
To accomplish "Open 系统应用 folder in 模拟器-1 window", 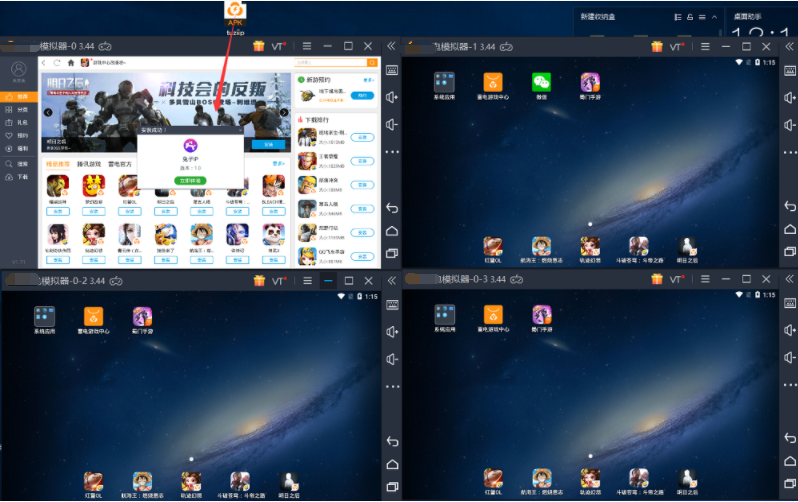I will pos(444,86).
